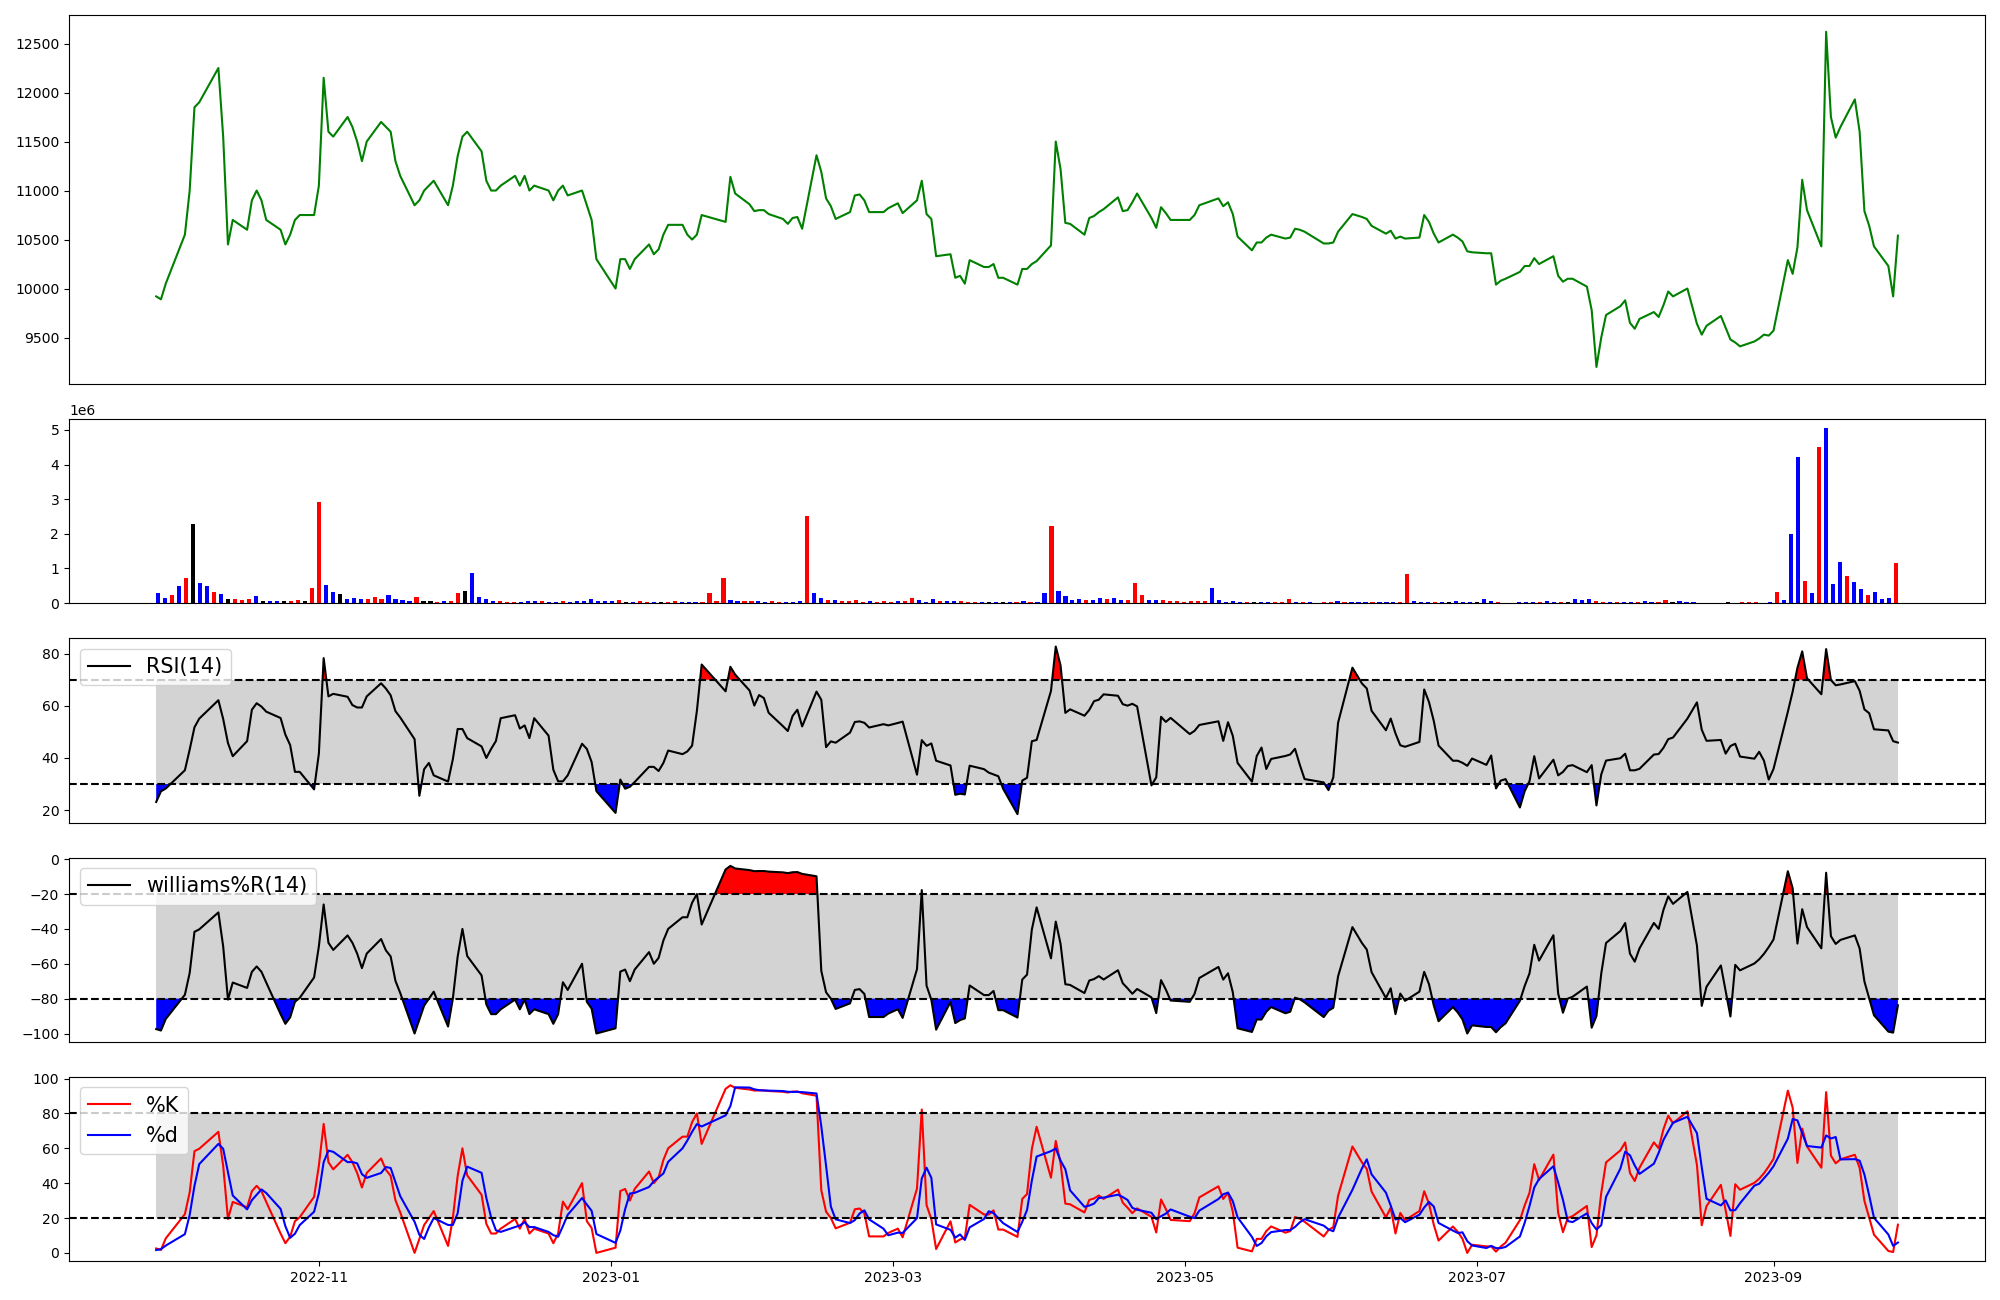Image resolution: width=2000 pixels, height=1300 pixels.
Task: Click the 2023-07 date axis label
Action: [1477, 1277]
